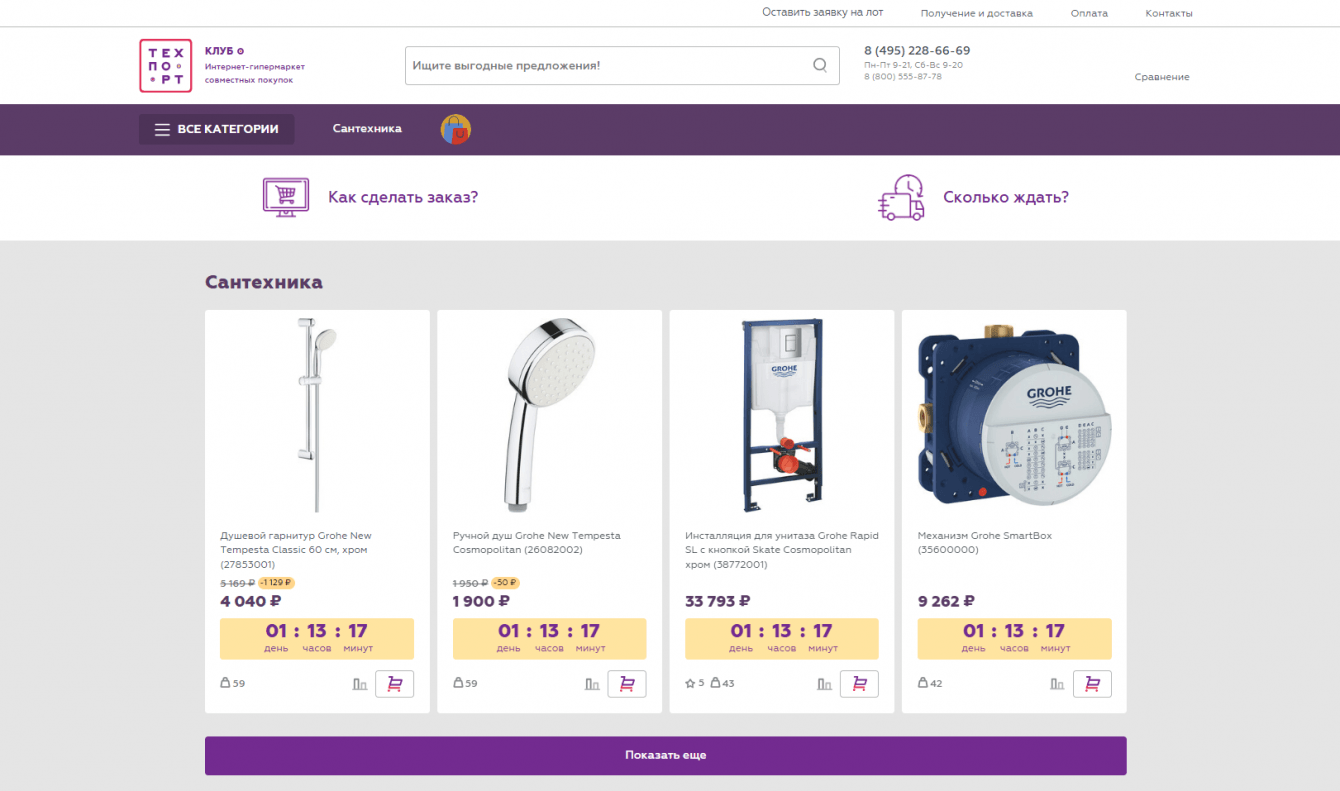Click the Показать еще button
This screenshot has width=1340, height=791.
666,755
